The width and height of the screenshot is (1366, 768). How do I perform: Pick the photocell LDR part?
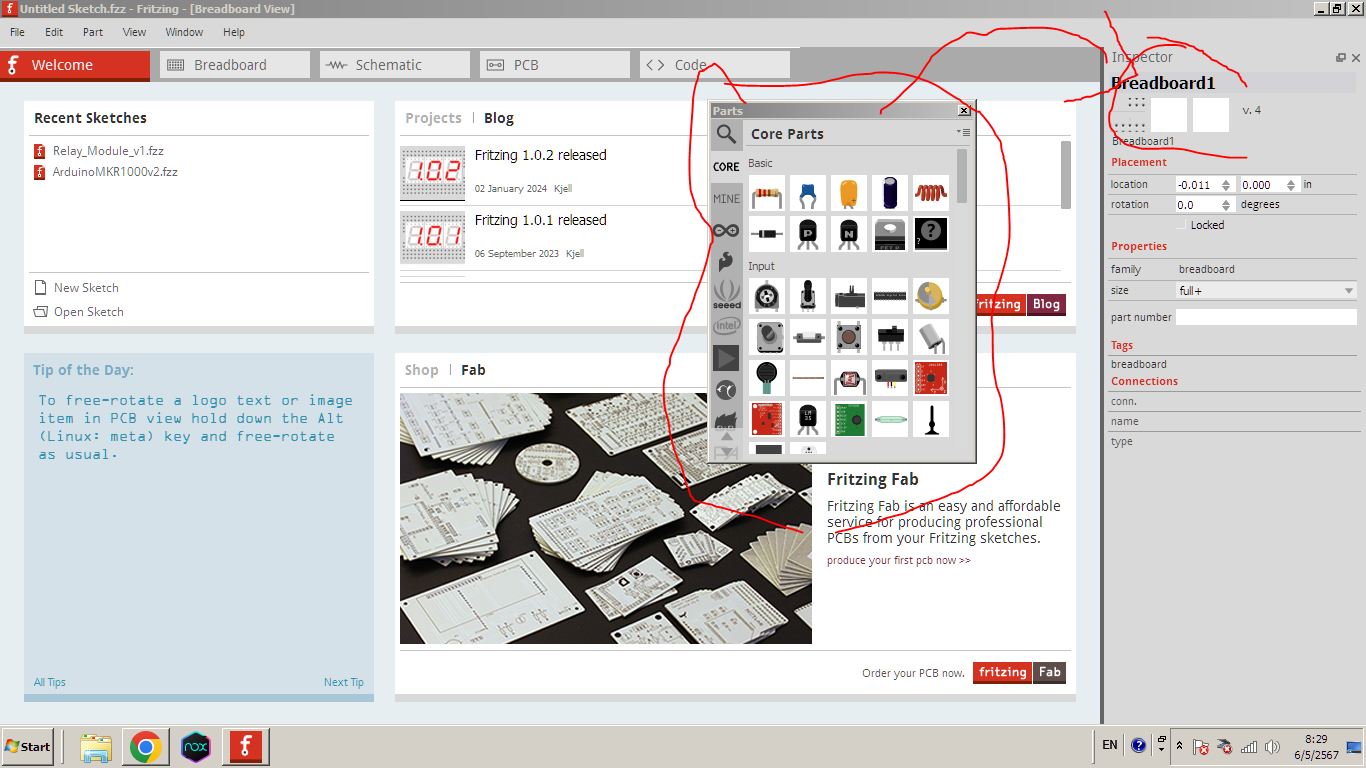[849, 378]
